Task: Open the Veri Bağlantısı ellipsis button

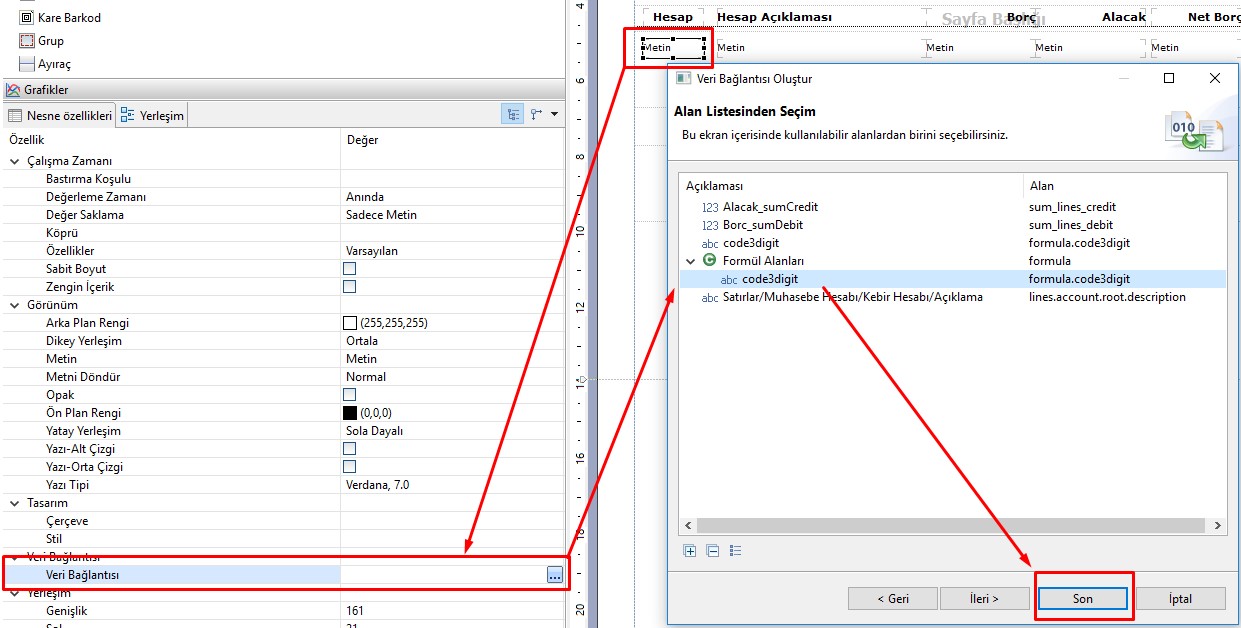Action: click(554, 575)
